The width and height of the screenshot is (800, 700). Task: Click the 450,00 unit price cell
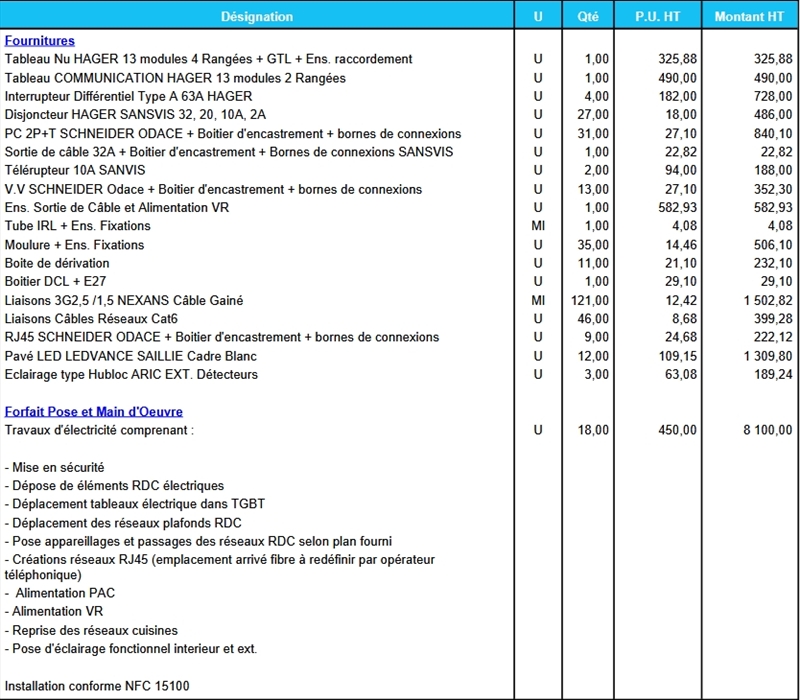[x=677, y=430]
